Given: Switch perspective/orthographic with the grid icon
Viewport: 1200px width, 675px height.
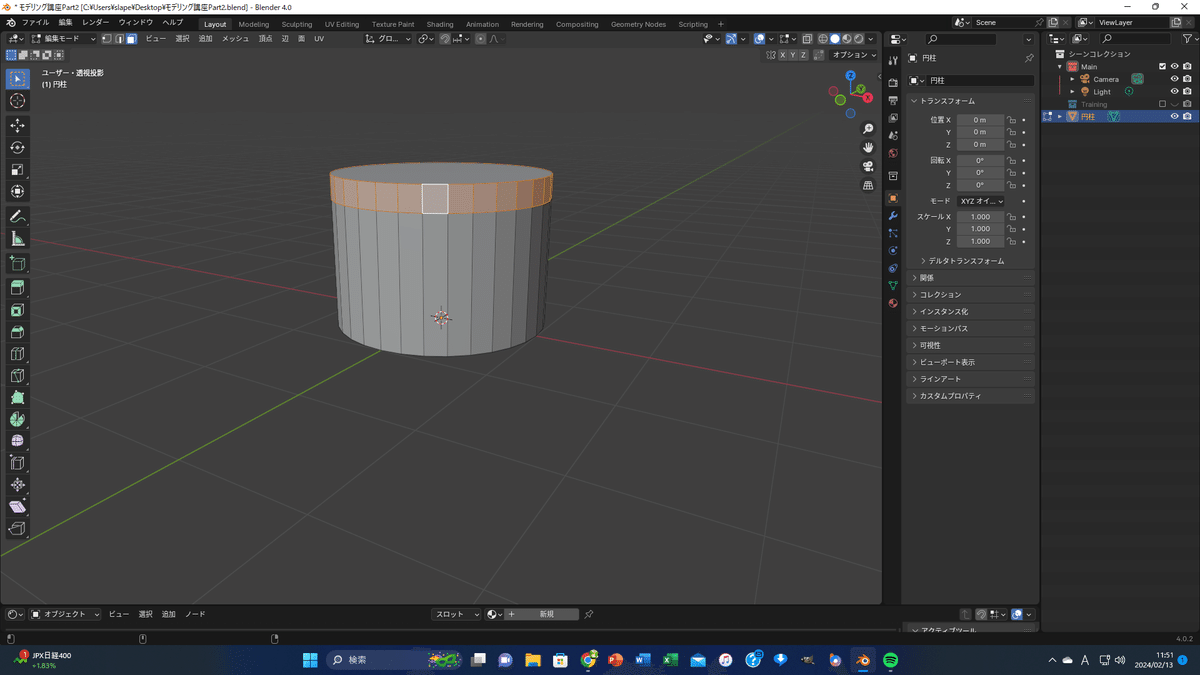Looking at the screenshot, I should click(x=868, y=186).
